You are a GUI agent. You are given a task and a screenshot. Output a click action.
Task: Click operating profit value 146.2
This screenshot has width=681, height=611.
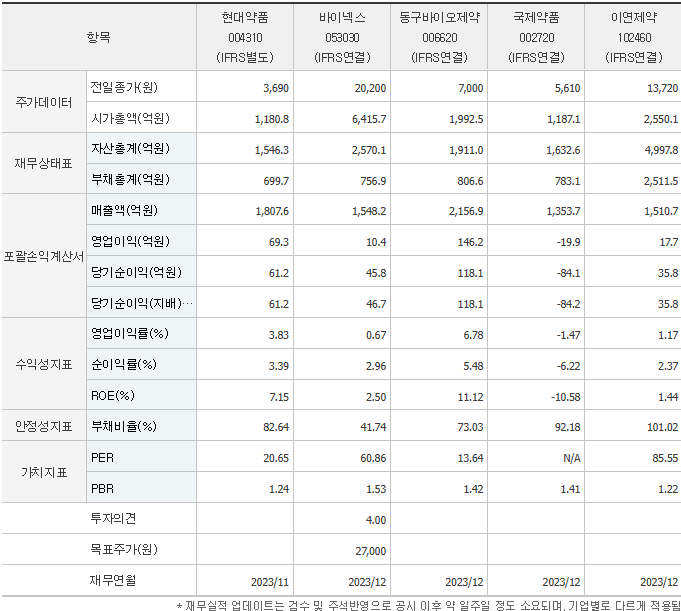[x=470, y=242]
